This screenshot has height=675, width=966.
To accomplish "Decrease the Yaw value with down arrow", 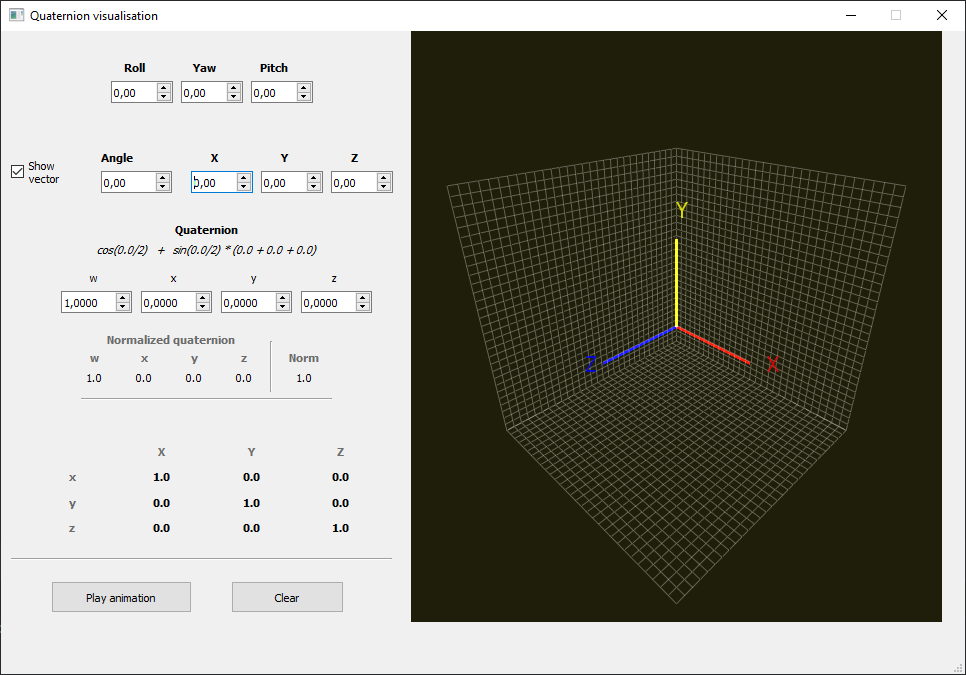I will point(234,97).
